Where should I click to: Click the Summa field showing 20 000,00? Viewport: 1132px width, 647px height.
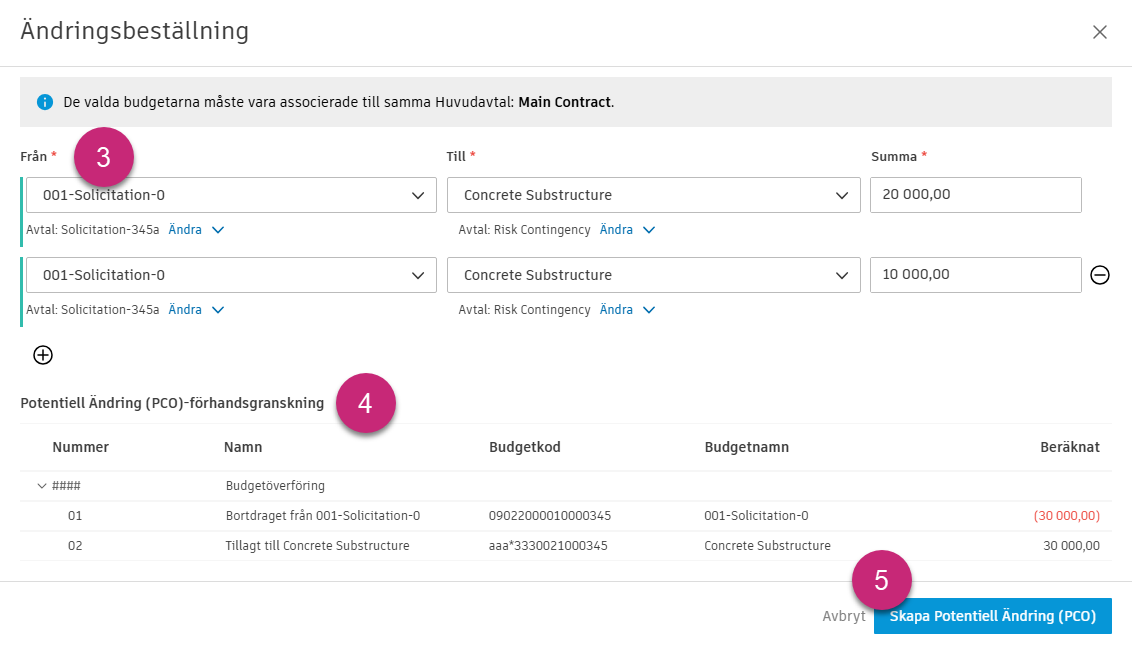click(x=975, y=195)
